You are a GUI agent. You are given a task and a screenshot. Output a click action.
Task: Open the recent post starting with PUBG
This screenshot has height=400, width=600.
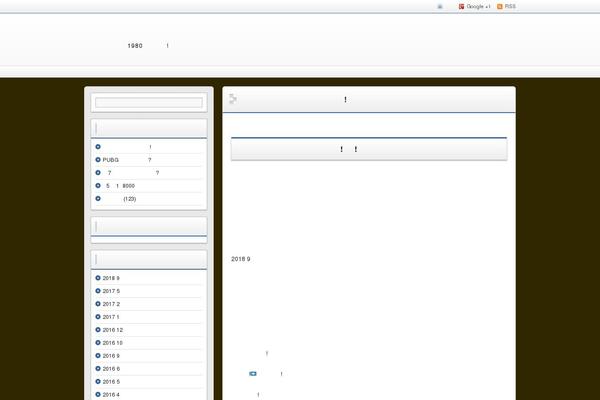(x=127, y=160)
